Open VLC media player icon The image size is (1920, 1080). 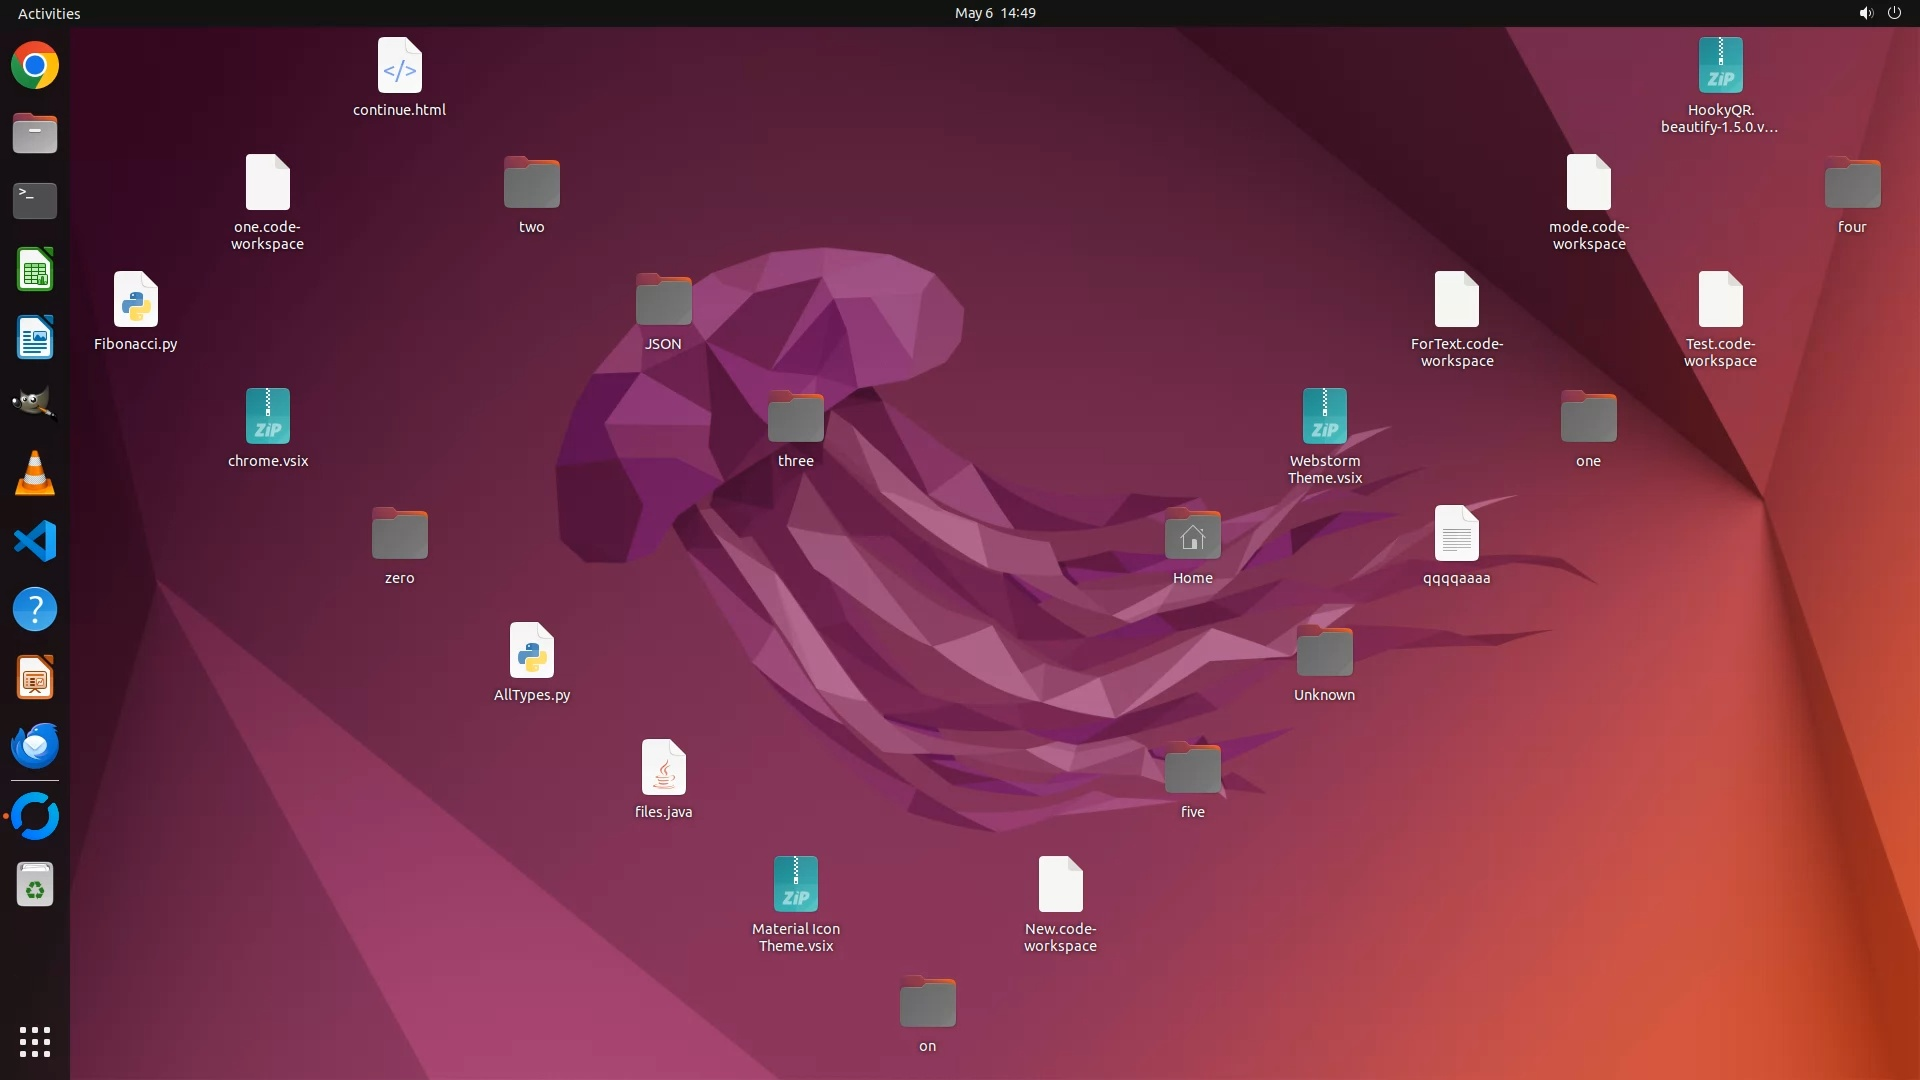35,474
